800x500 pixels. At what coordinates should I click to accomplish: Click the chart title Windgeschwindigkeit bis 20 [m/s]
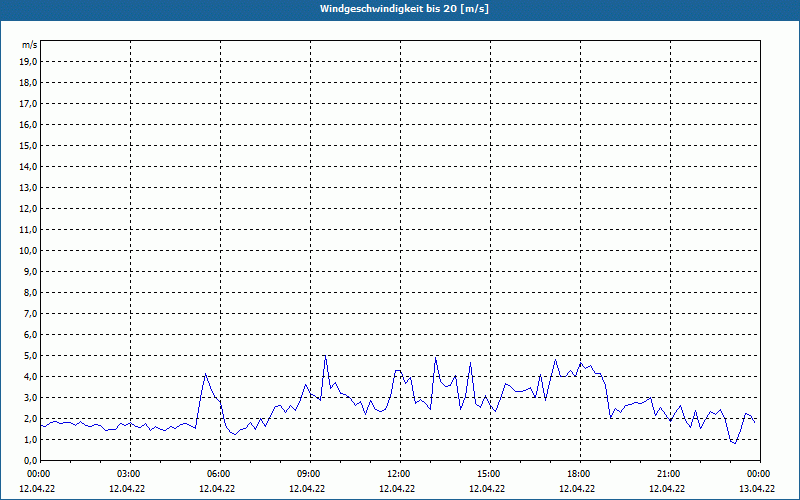pos(404,9)
